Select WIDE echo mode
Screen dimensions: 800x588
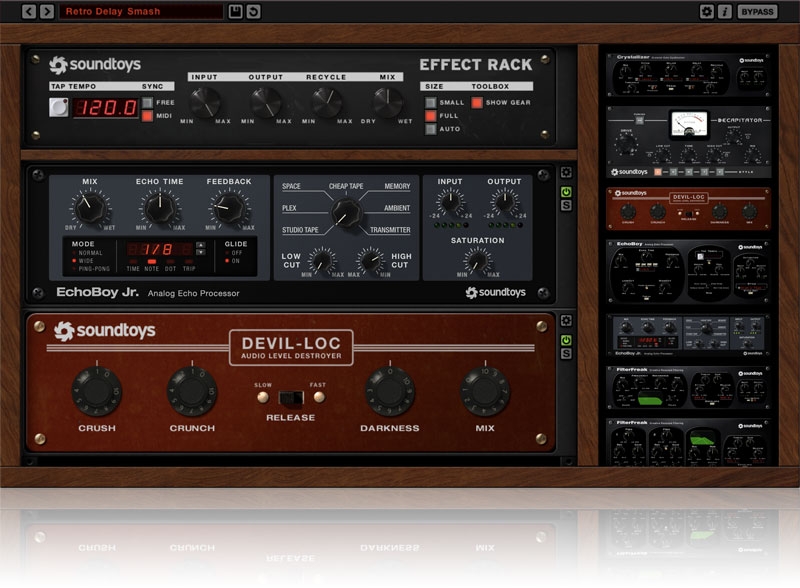(83, 260)
